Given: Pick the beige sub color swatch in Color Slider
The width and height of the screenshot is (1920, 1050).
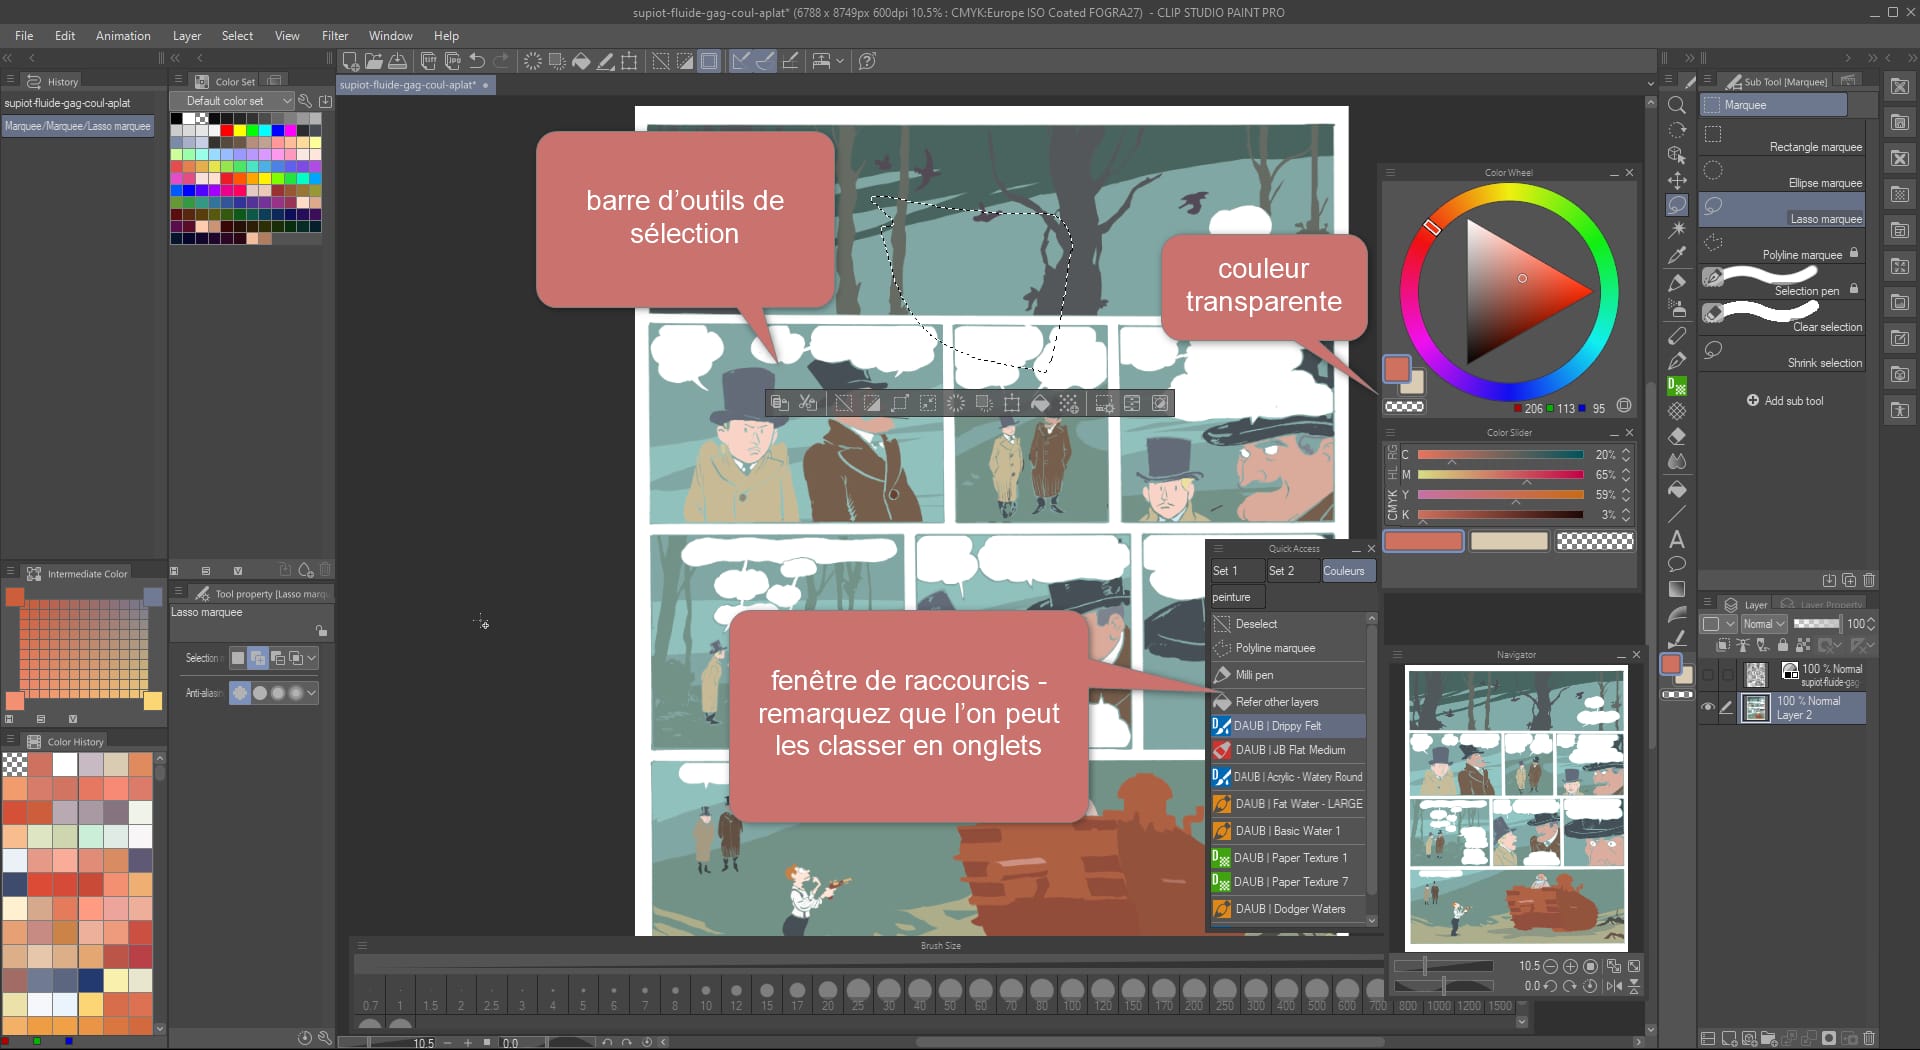Looking at the screenshot, I should (x=1509, y=541).
